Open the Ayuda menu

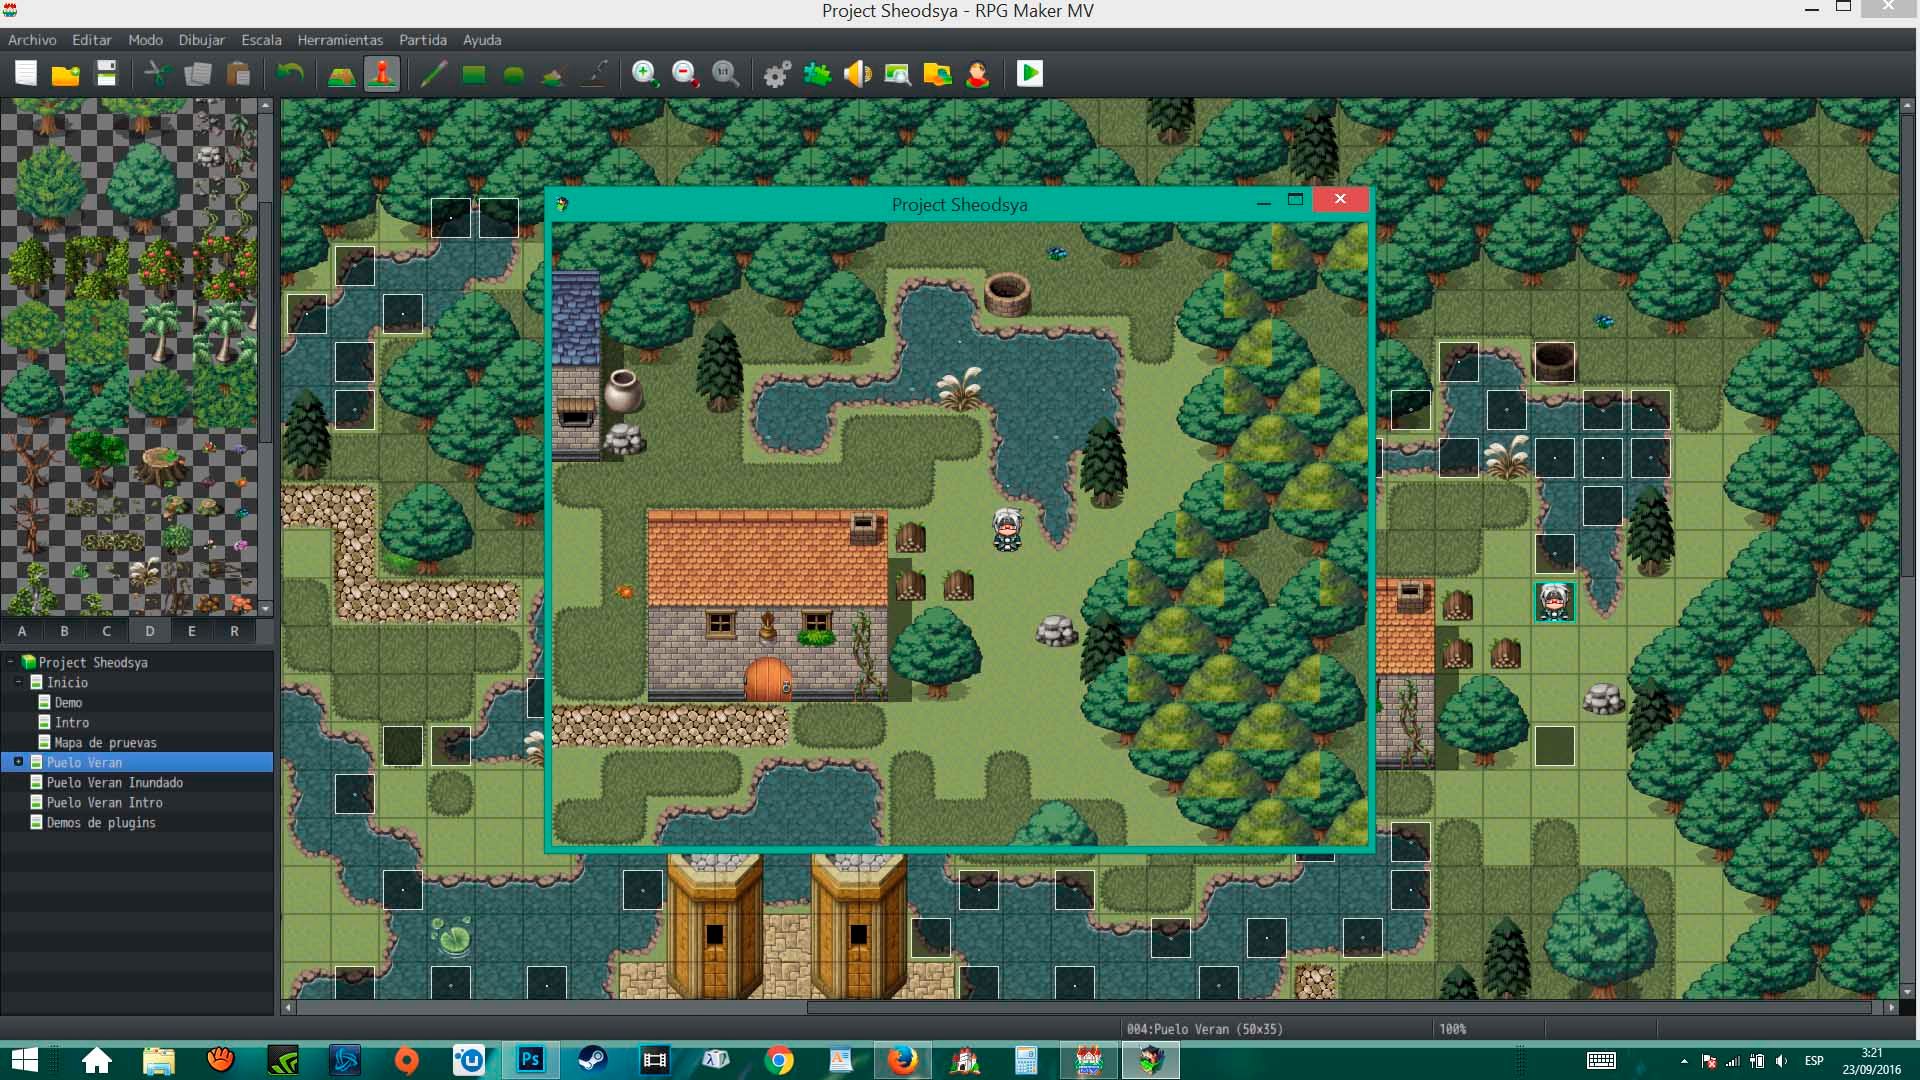pyautogui.click(x=482, y=40)
